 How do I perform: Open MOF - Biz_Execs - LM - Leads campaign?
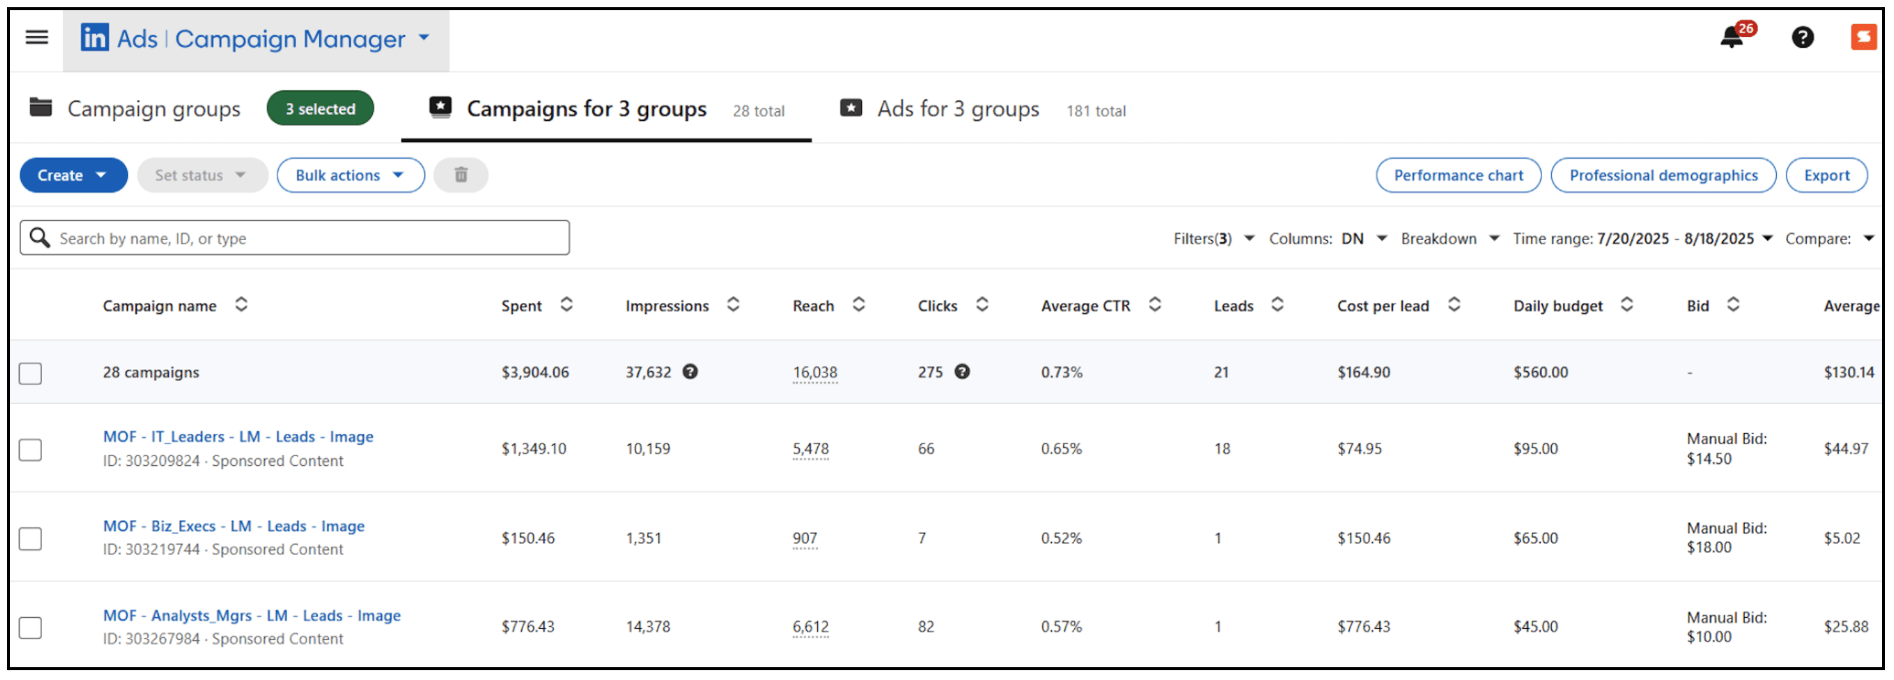pyautogui.click(x=234, y=526)
